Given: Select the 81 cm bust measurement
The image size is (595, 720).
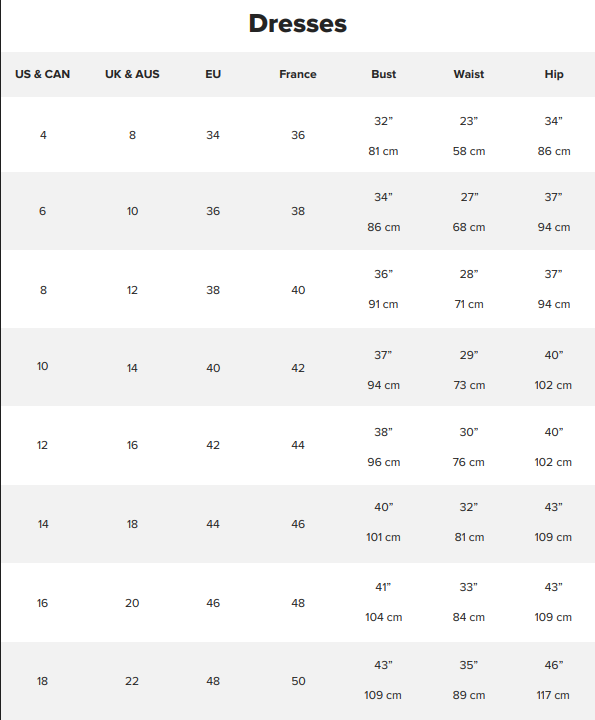Looking at the screenshot, I should (383, 151).
